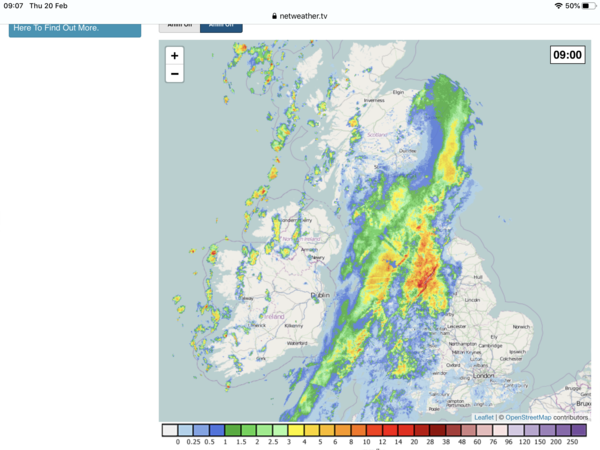Tap the netweather.tv address bar
The image size is (600, 450).
(300, 16)
